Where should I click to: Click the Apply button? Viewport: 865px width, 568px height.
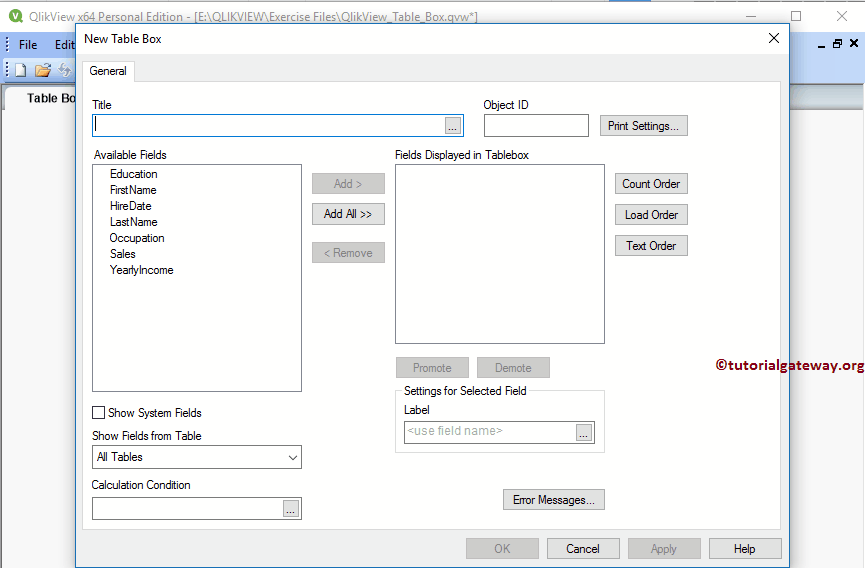(664, 549)
